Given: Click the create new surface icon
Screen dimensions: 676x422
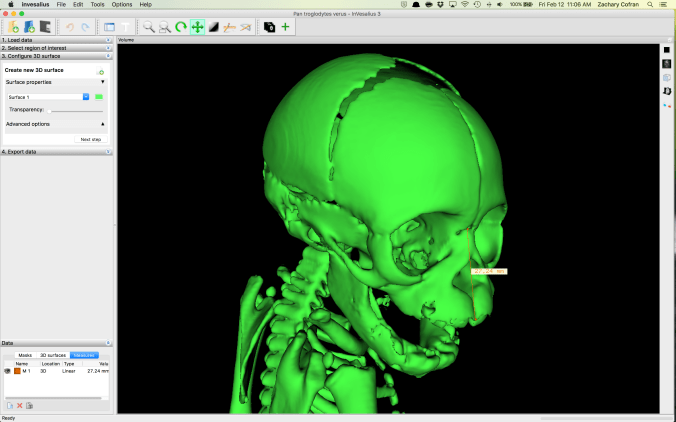Looking at the screenshot, I should coord(100,72).
